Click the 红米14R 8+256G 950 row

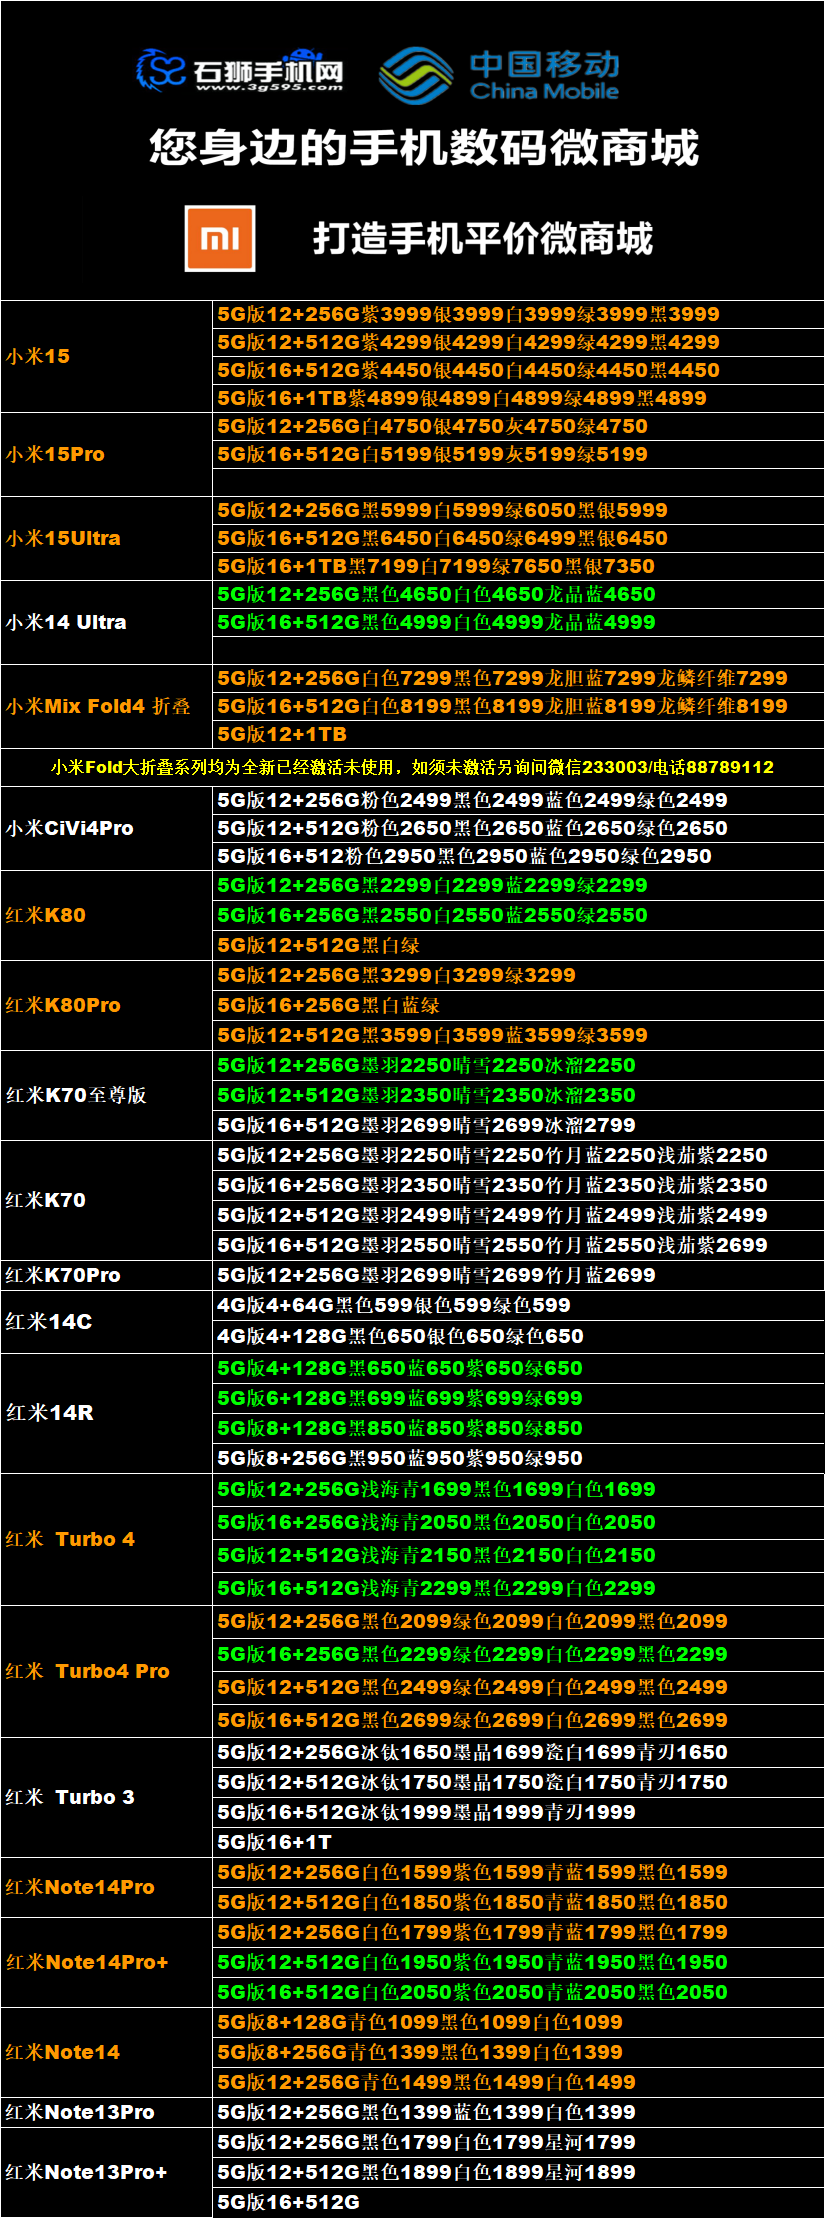518,1458
